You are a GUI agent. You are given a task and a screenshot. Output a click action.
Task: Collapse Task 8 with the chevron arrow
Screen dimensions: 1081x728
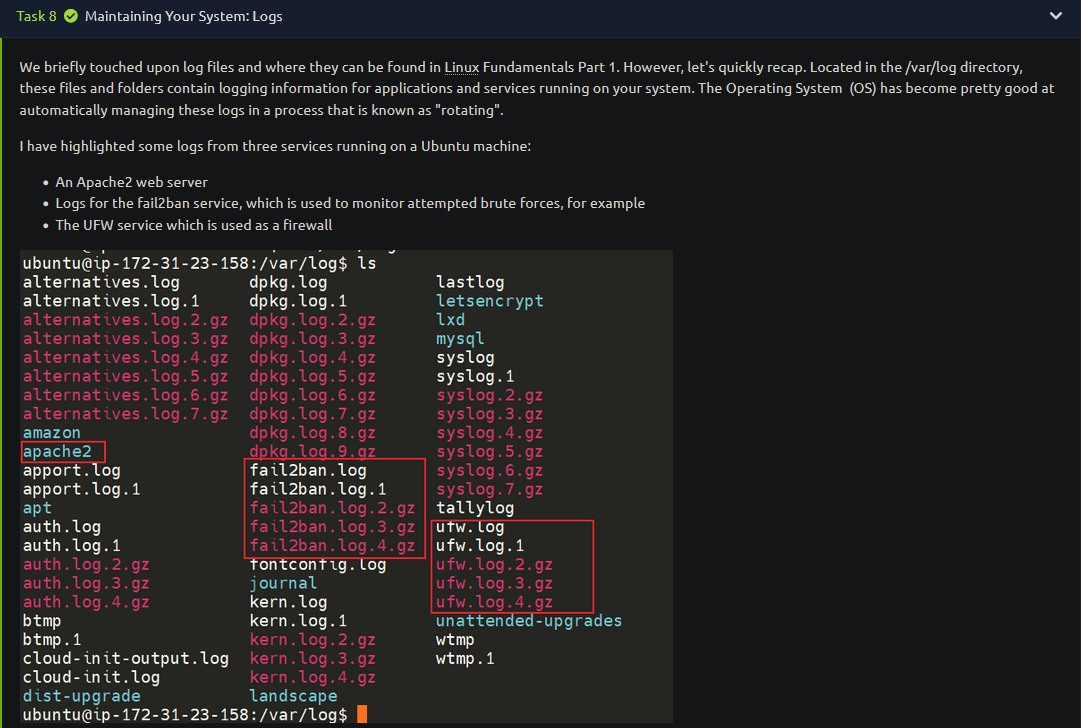[x=1055, y=16]
